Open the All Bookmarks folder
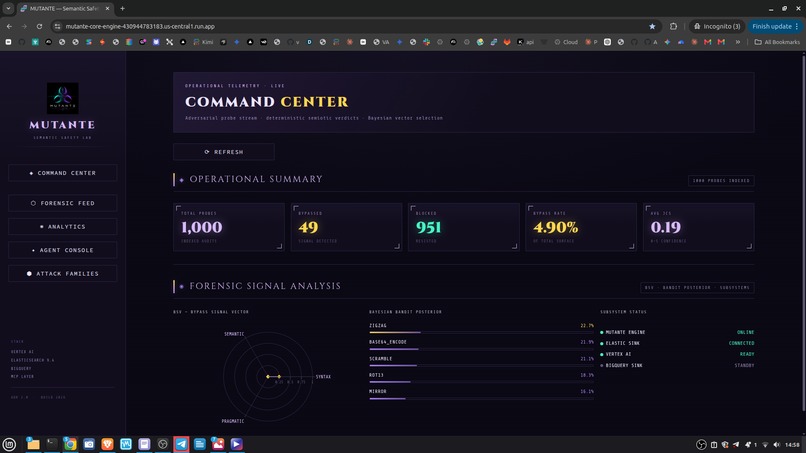Screen dimensions: 806x453 pos(777,42)
